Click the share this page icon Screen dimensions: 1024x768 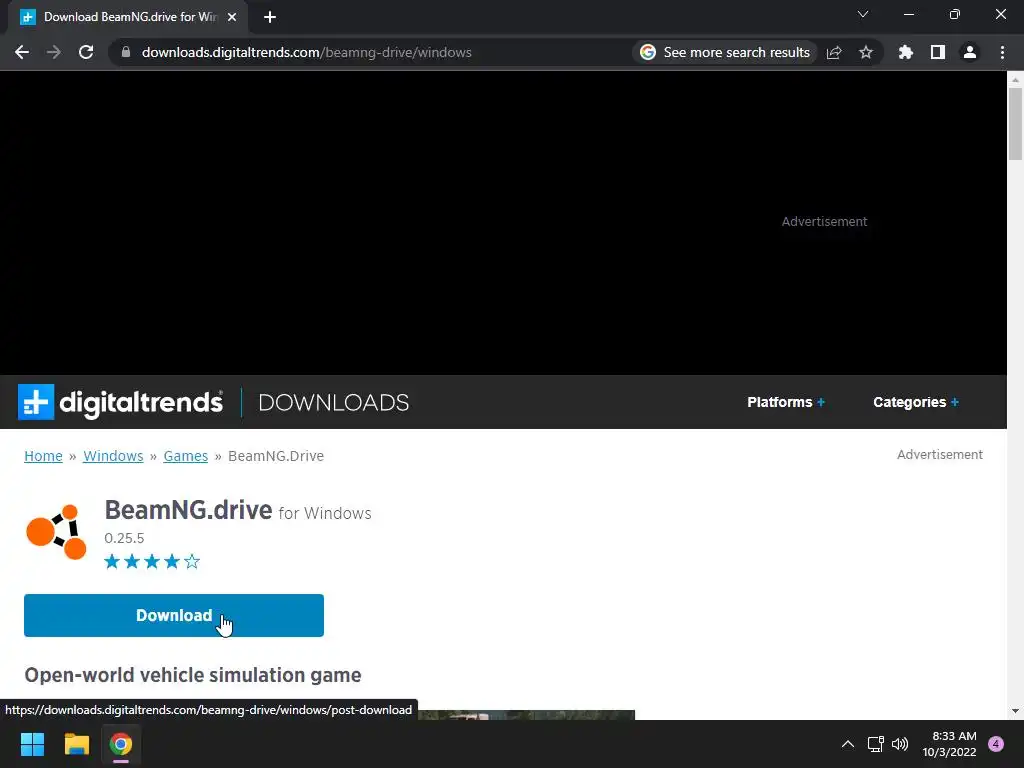[834, 52]
